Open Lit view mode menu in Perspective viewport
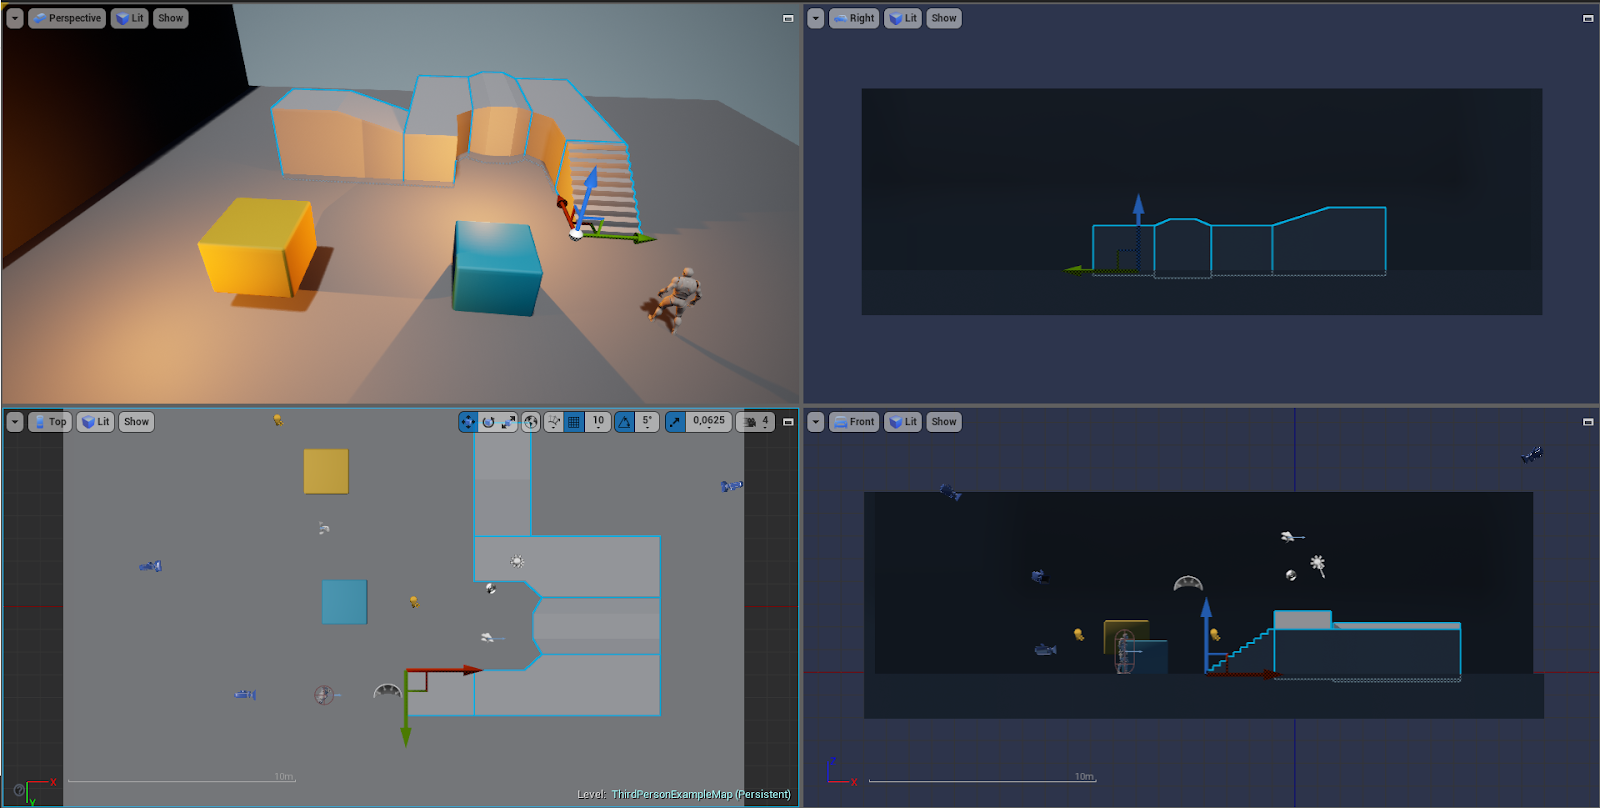 click(130, 18)
